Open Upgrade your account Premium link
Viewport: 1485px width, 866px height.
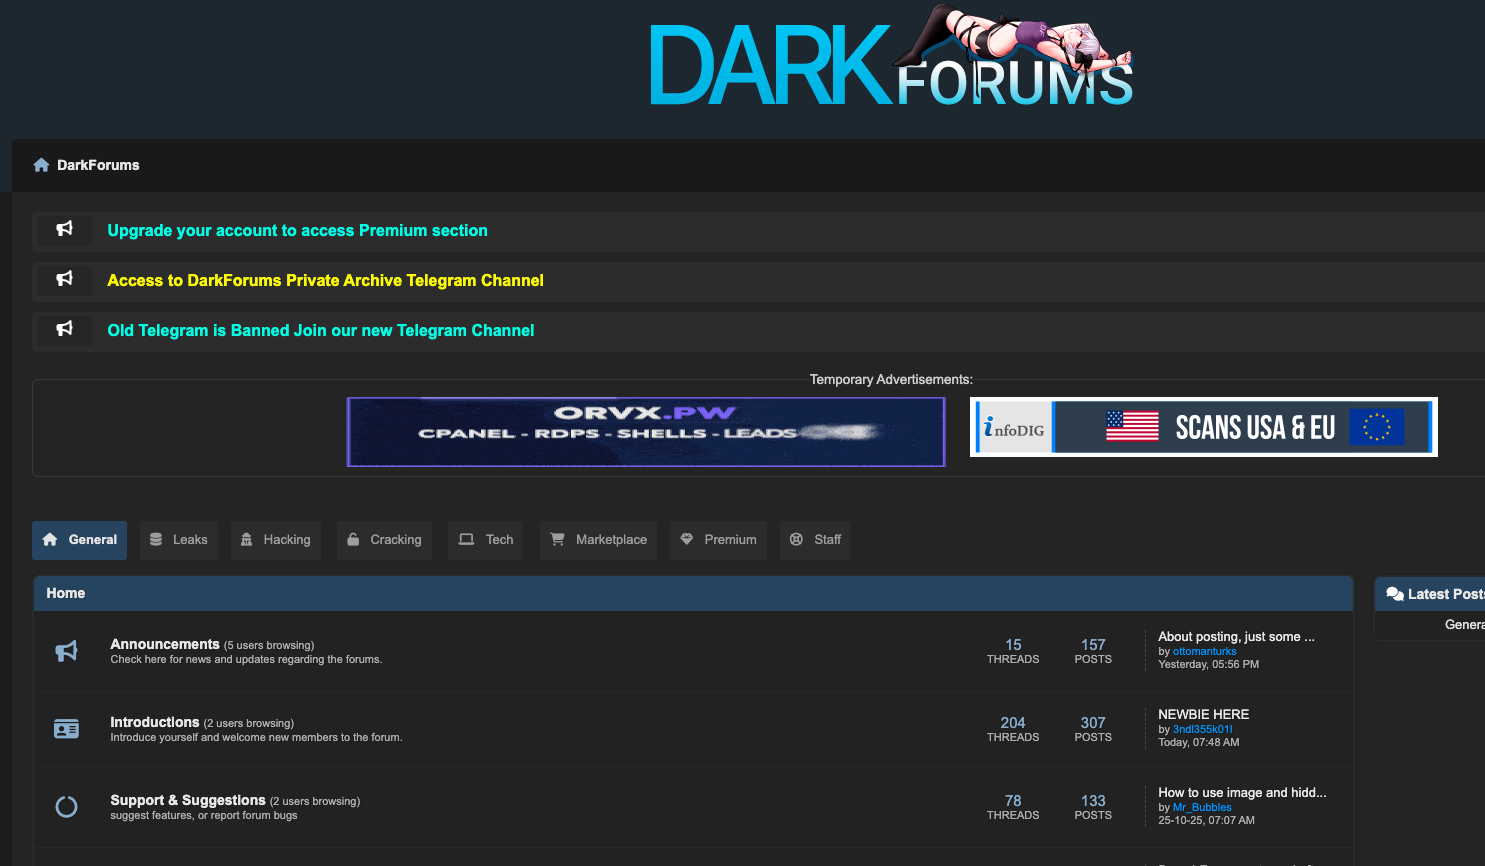coord(297,230)
